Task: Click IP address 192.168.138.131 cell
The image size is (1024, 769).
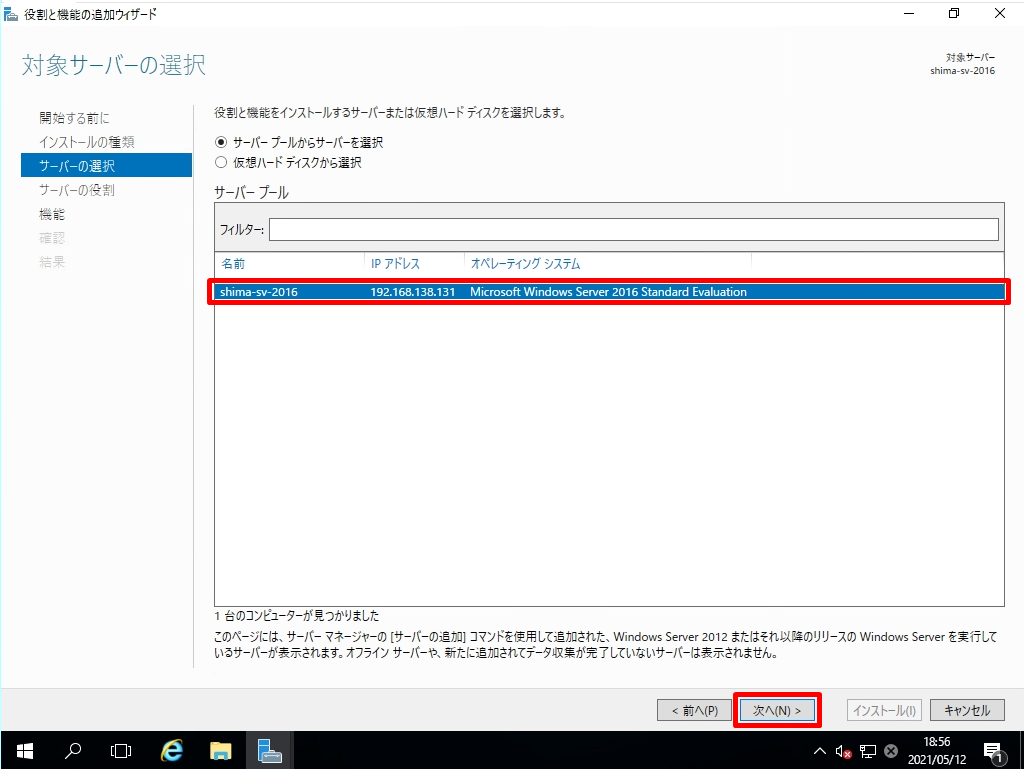Action: pos(413,292)
